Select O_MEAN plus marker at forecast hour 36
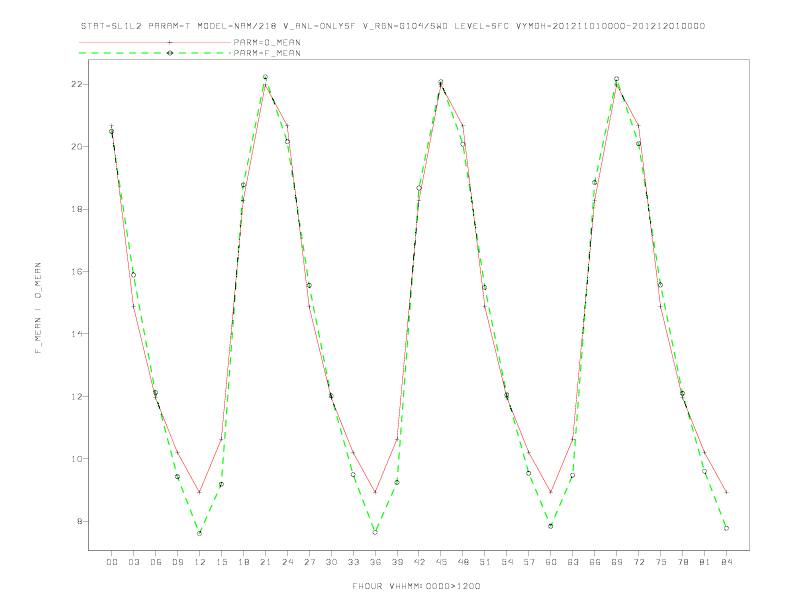The height and width of the screenshot is (612, 792). pyautogui.click(x=375, y=492)
